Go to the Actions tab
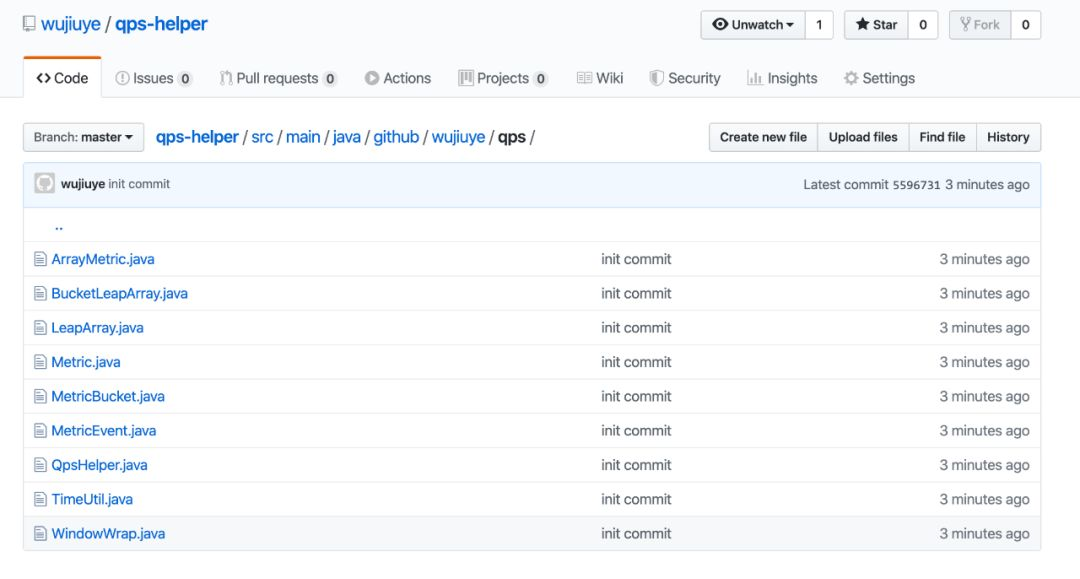 pyautogui.click(x=398, y=78)
